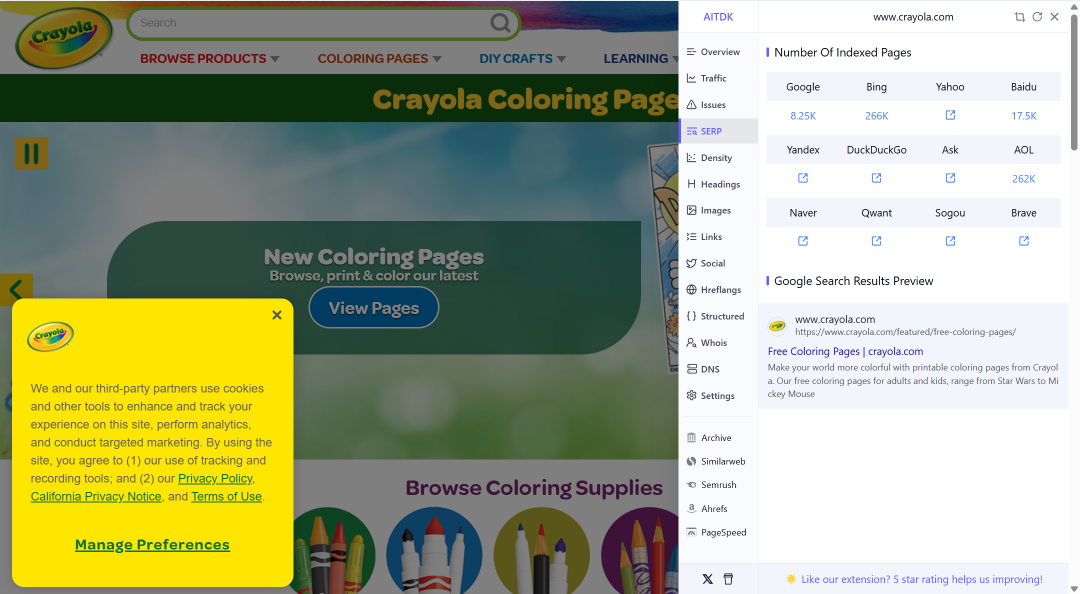Click the 5 star rating request link
The width and height of the screenshot is (1080, 594).
[922, 580]
